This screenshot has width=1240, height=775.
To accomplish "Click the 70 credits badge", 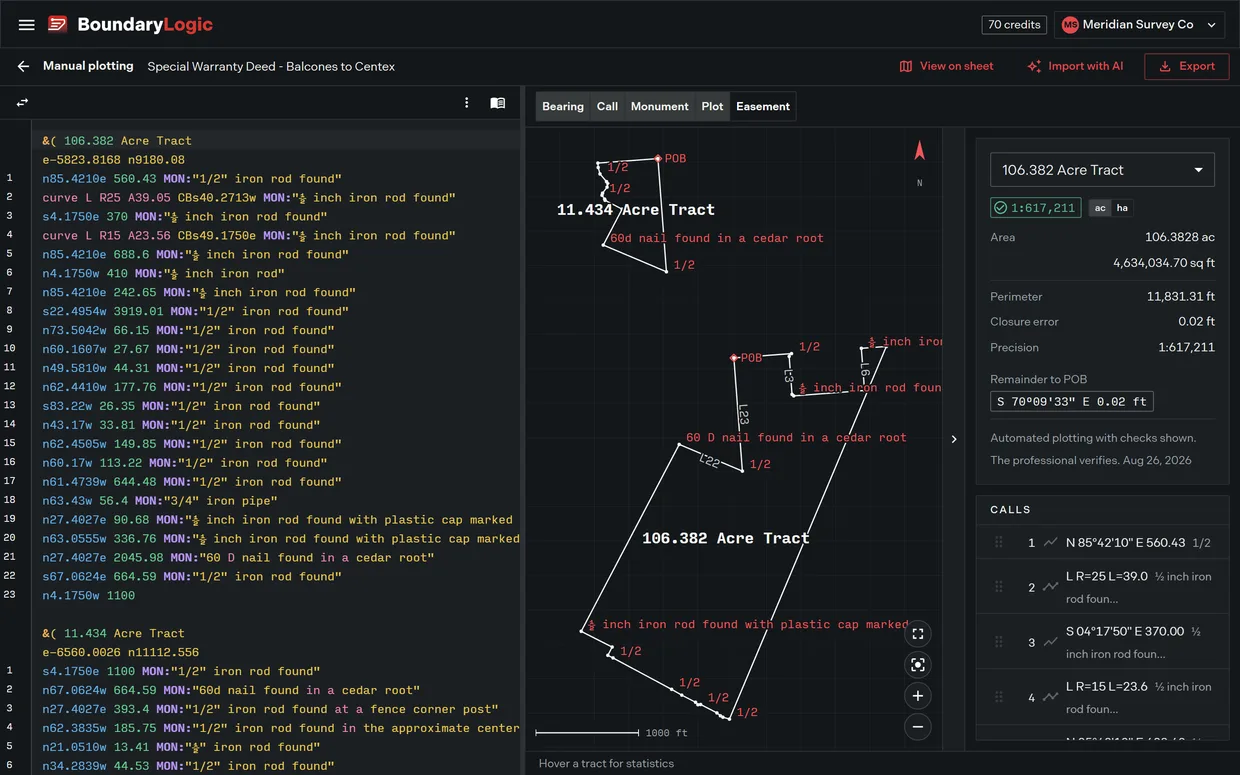I will coord(1015,25).
